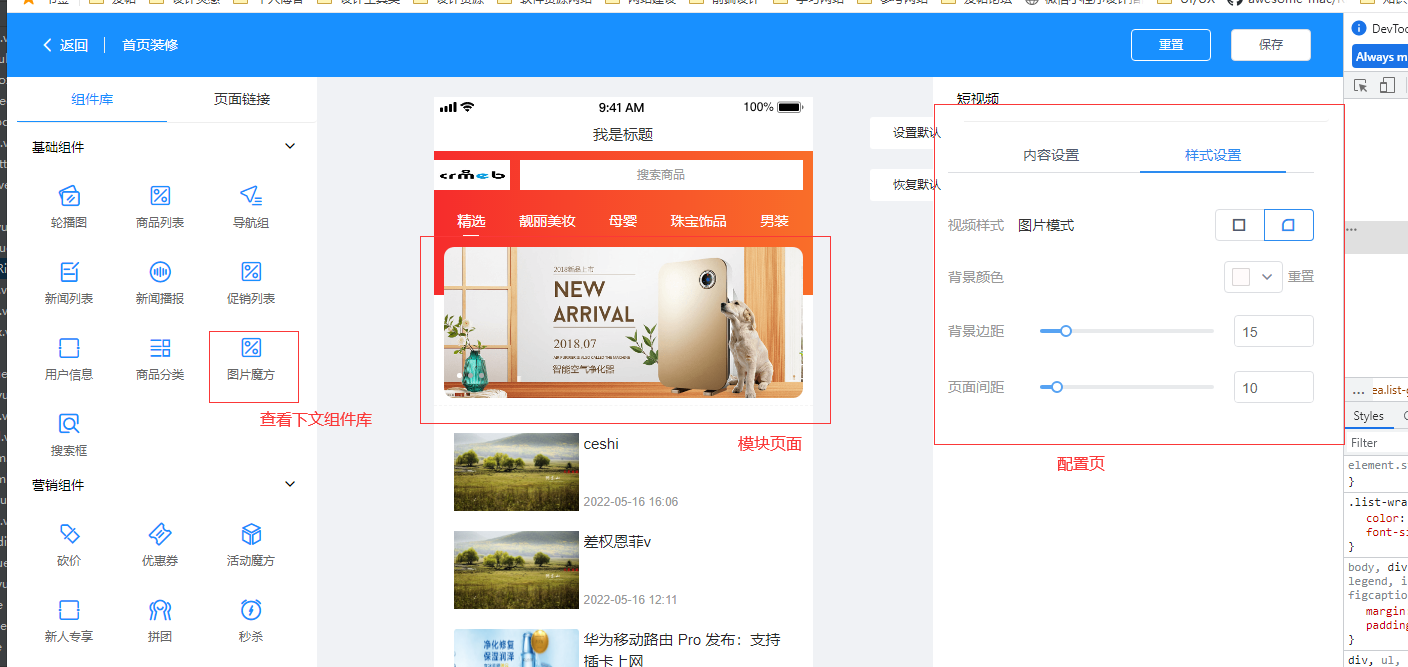Click the crmeb logo in preview
The height and width of the screenshot is (667, 1408).
[472, 175]
